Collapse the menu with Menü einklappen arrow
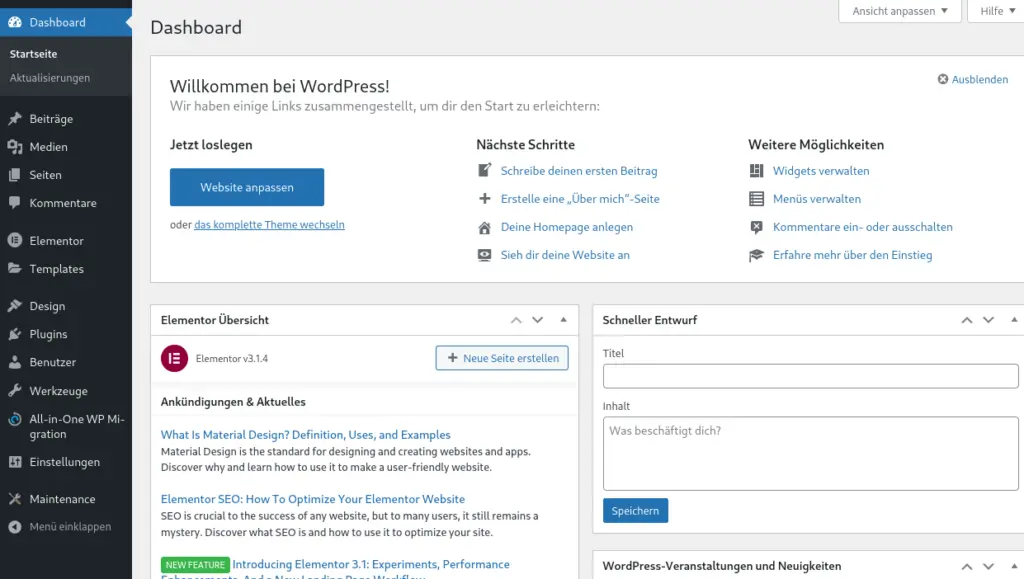This screenshot has width=1024, height=579. click(18, 526)
